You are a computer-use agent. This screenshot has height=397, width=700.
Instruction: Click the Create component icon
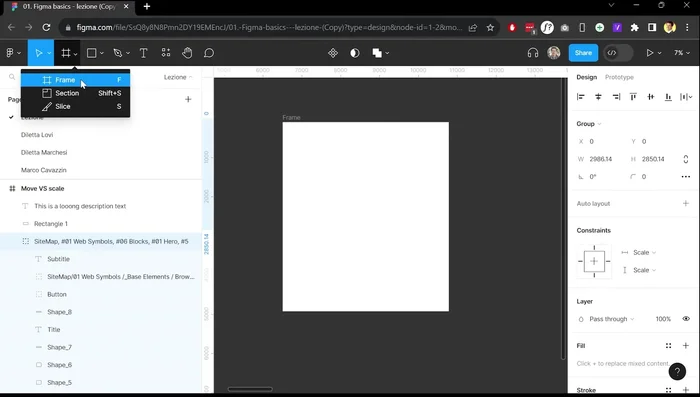[x=333, y=53]
